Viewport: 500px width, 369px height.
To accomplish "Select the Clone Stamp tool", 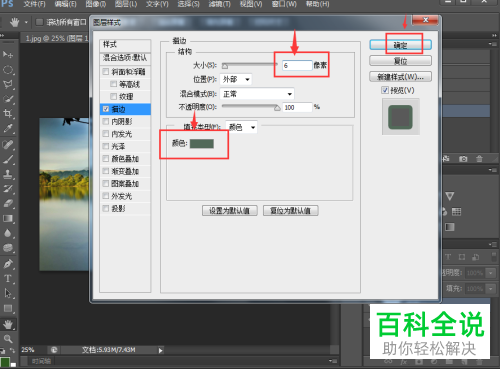I will pyautogui.click(x=8, y=174).
